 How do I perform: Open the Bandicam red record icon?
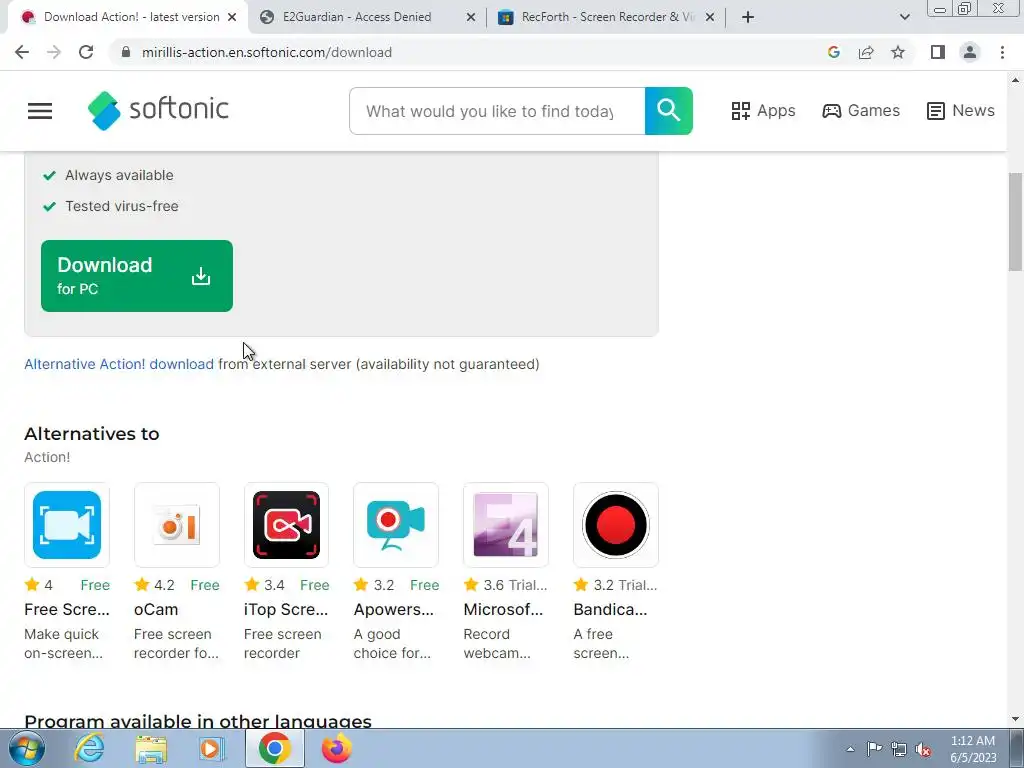tap(615, 525)
